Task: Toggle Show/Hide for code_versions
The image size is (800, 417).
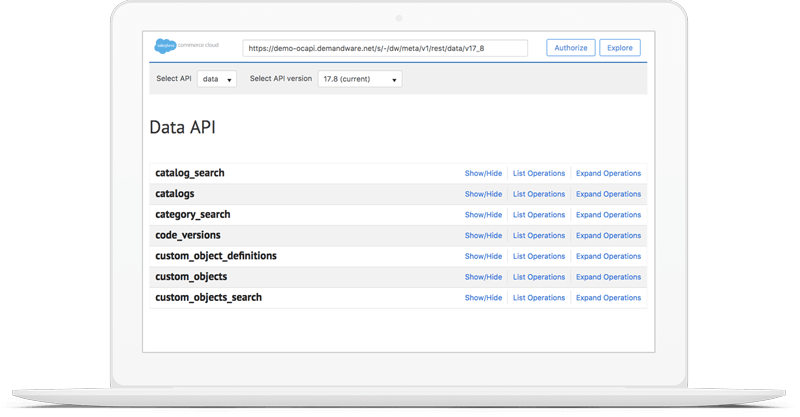Action: (483, 236)
